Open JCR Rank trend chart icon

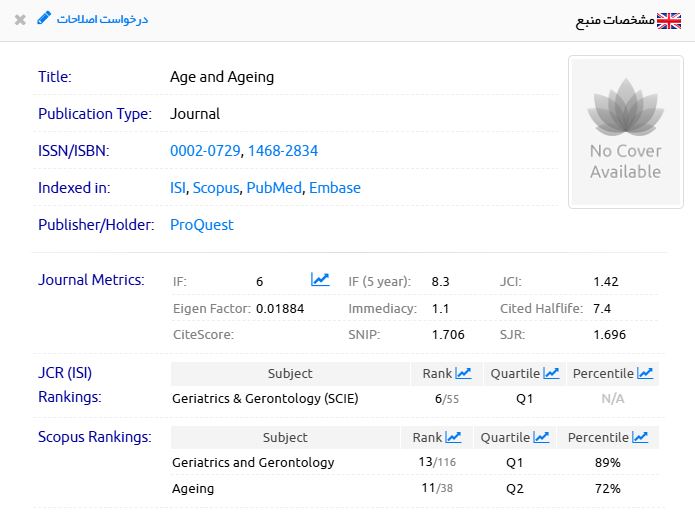point(464,373)
